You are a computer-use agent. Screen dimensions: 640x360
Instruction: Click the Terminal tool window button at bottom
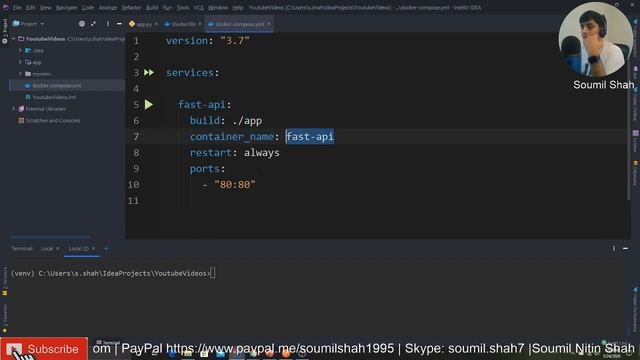coord(108,342)
